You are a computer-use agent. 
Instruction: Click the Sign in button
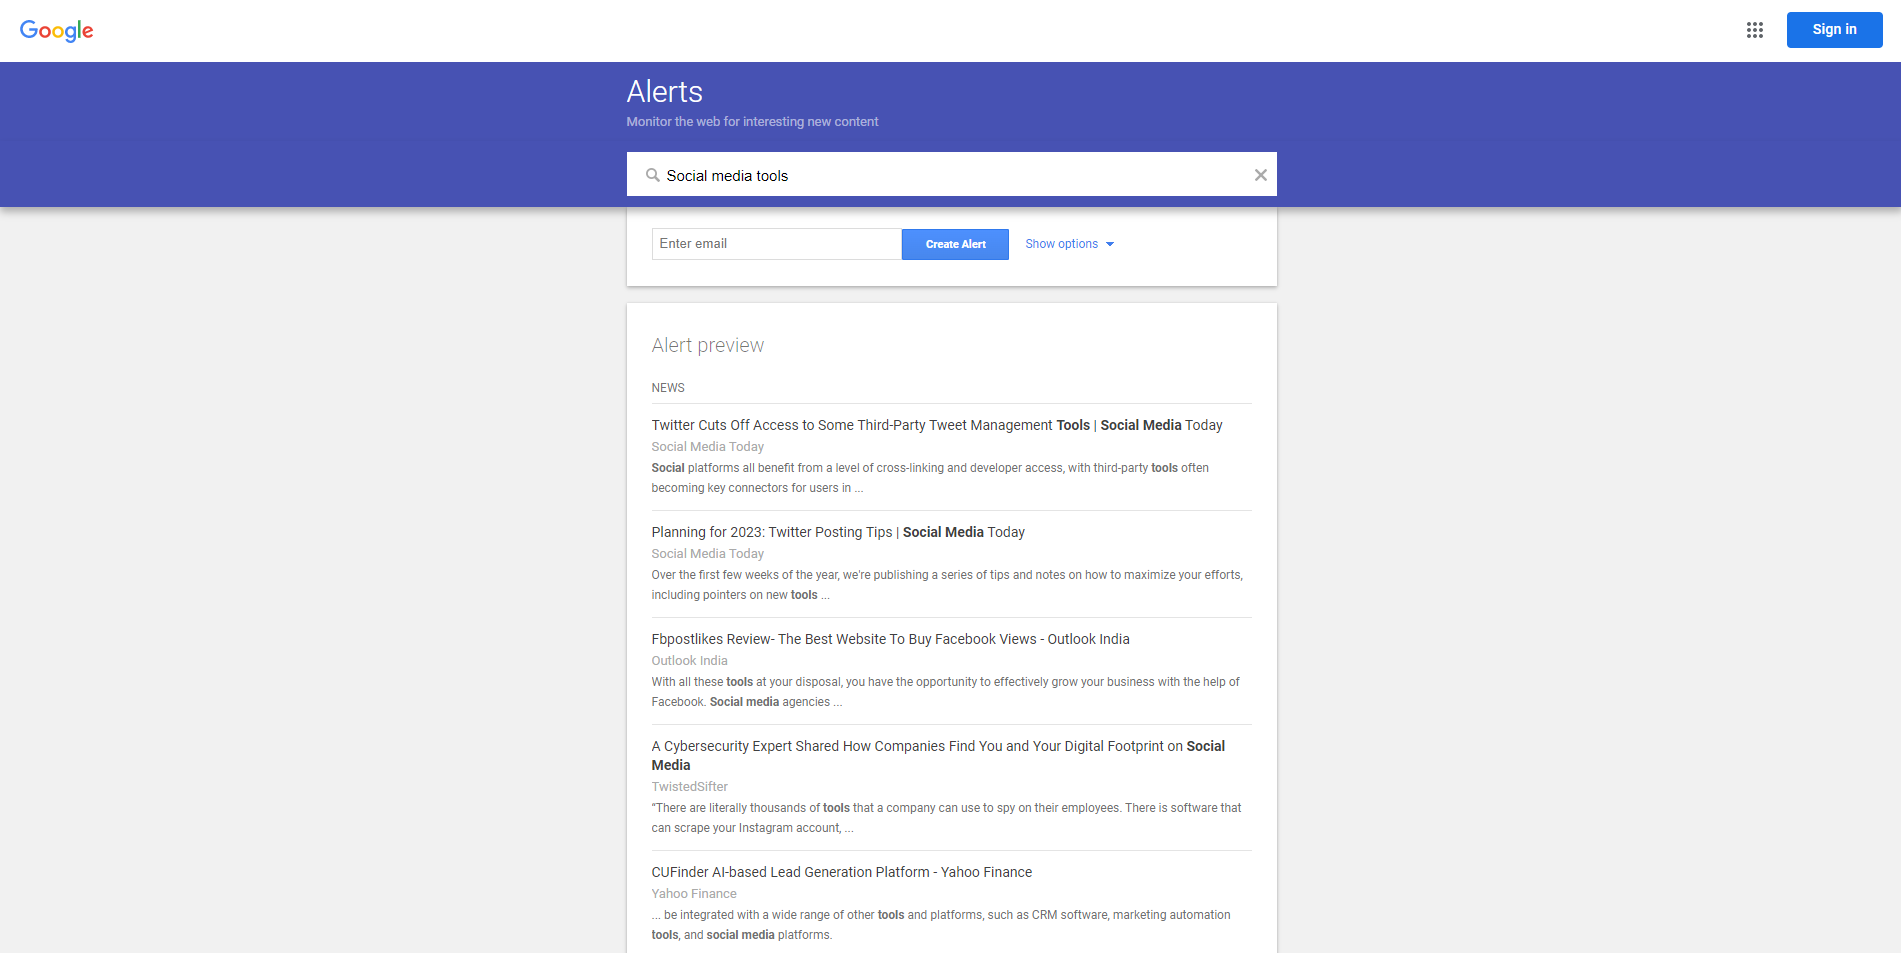click(1834, 30)
